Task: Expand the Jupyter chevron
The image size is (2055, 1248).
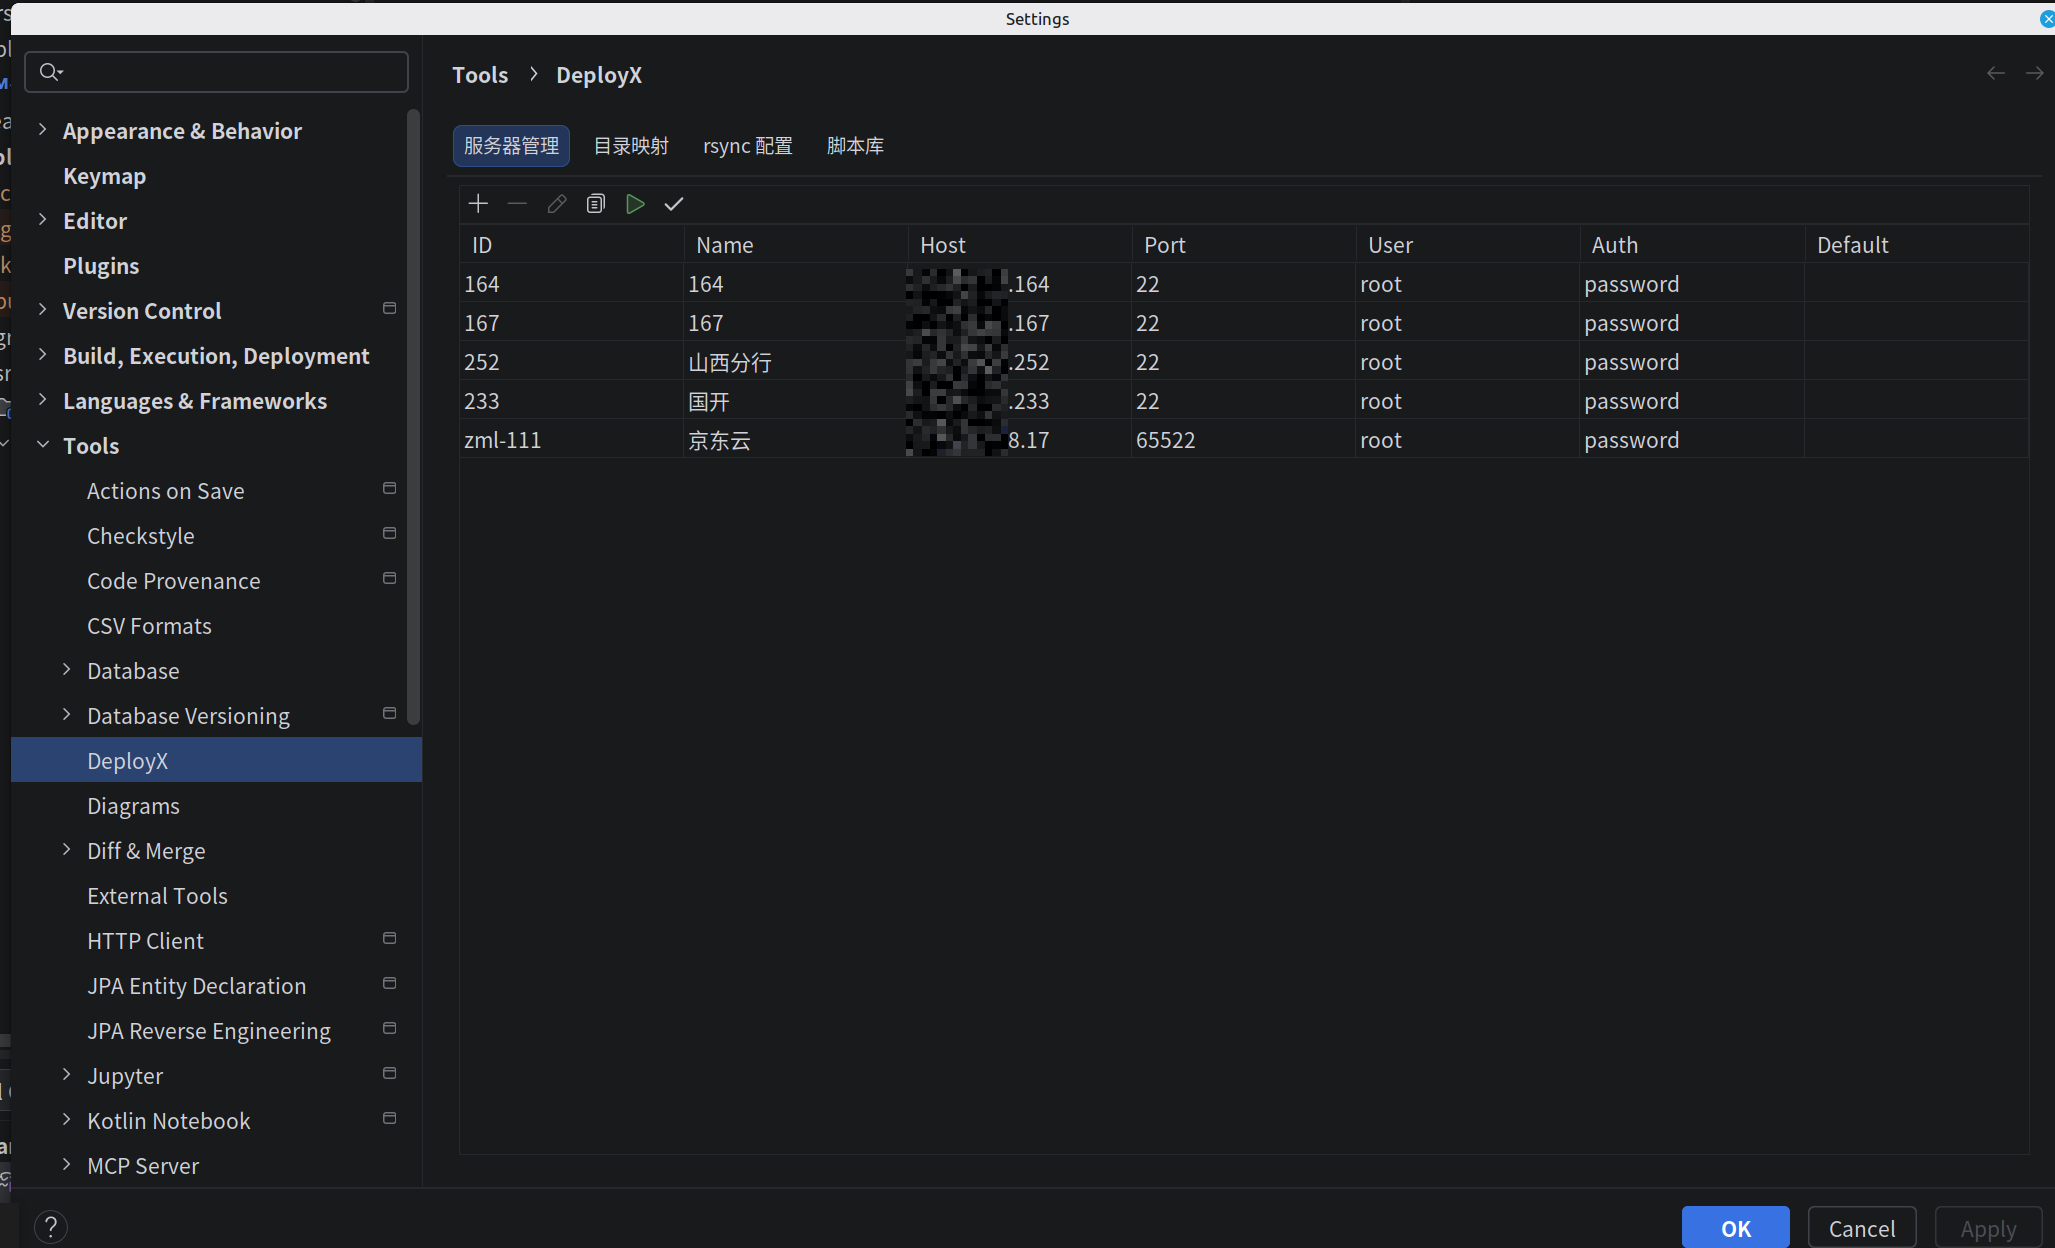Action: click(66, 1074)
